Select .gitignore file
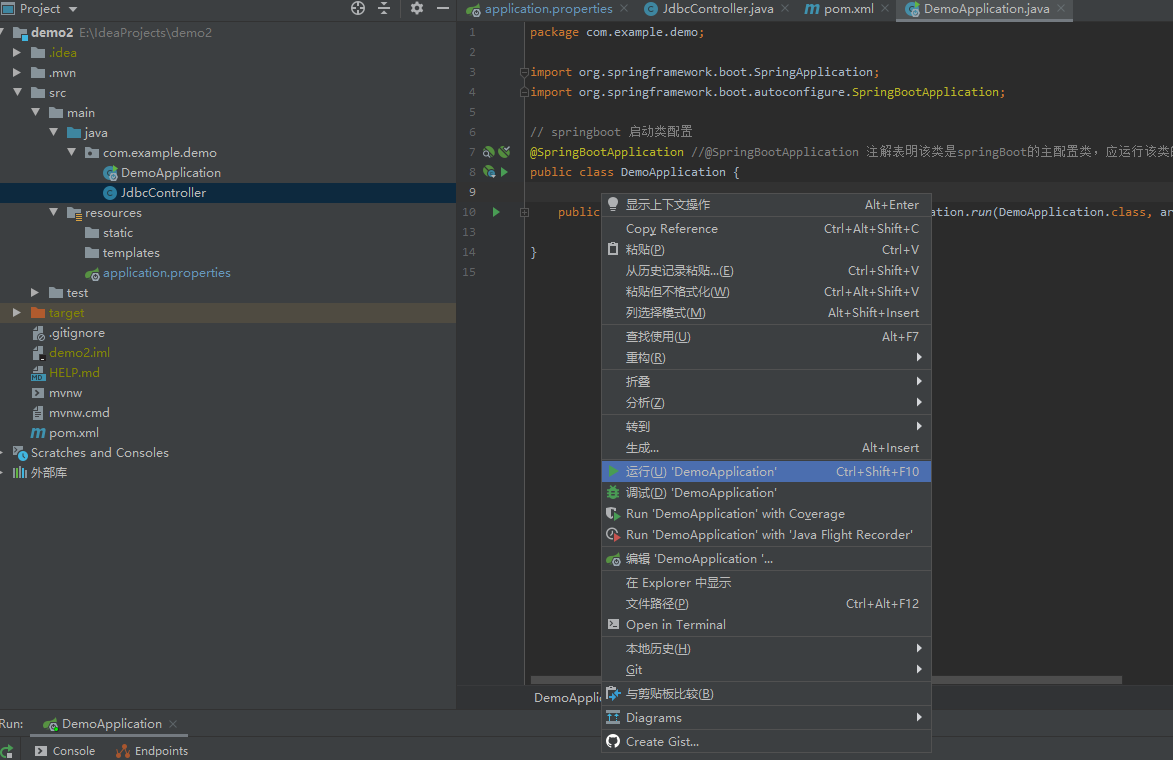 76,333
